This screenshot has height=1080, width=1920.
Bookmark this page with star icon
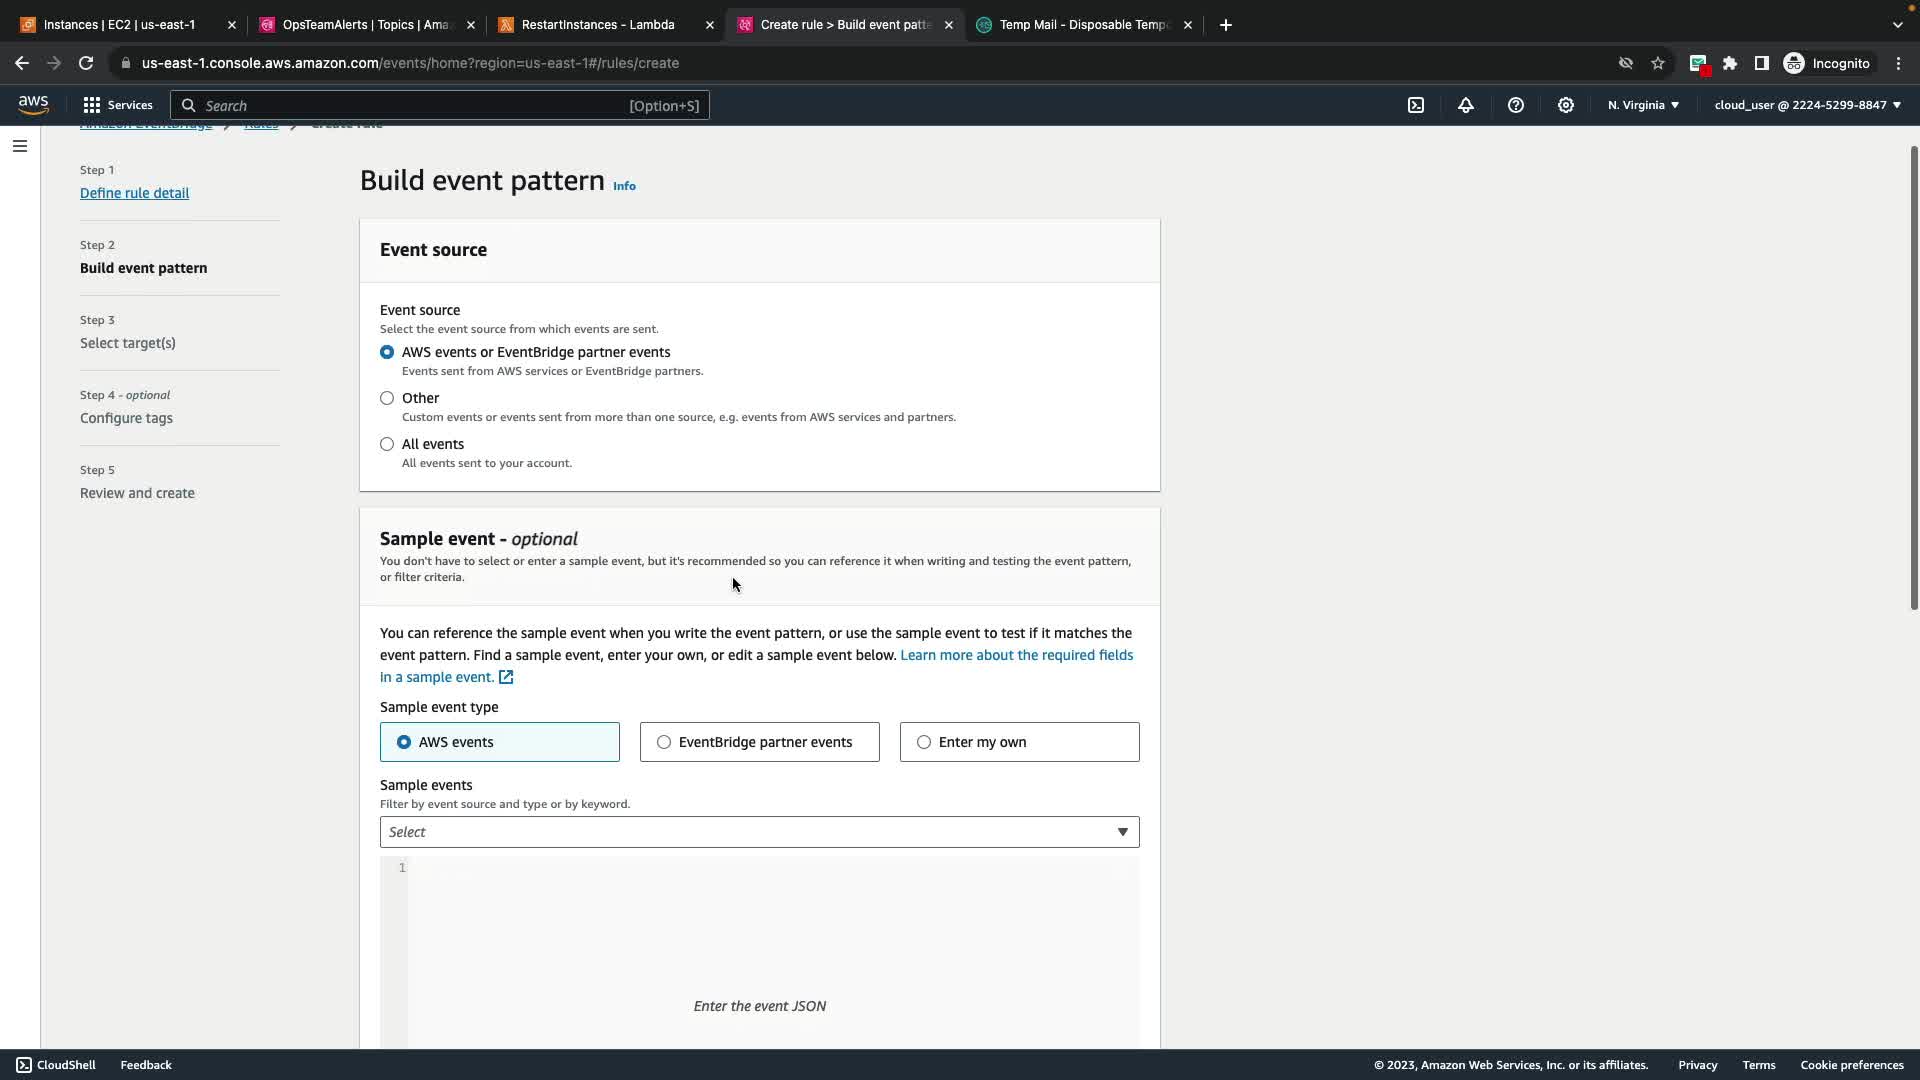(x=1658, y=63)
